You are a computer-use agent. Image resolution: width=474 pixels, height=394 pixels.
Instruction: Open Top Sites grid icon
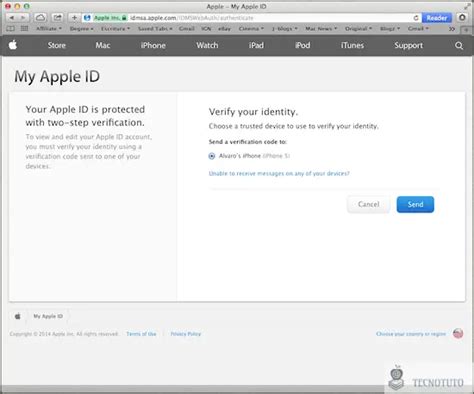tap(24, 29)
